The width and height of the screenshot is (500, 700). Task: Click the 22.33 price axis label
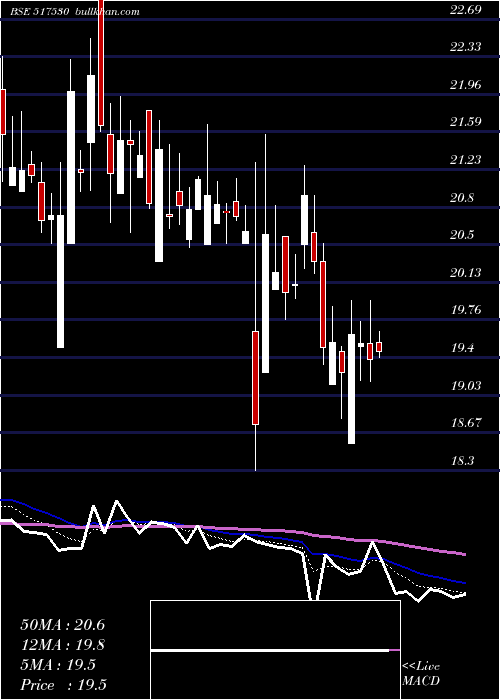coord(466,47)
